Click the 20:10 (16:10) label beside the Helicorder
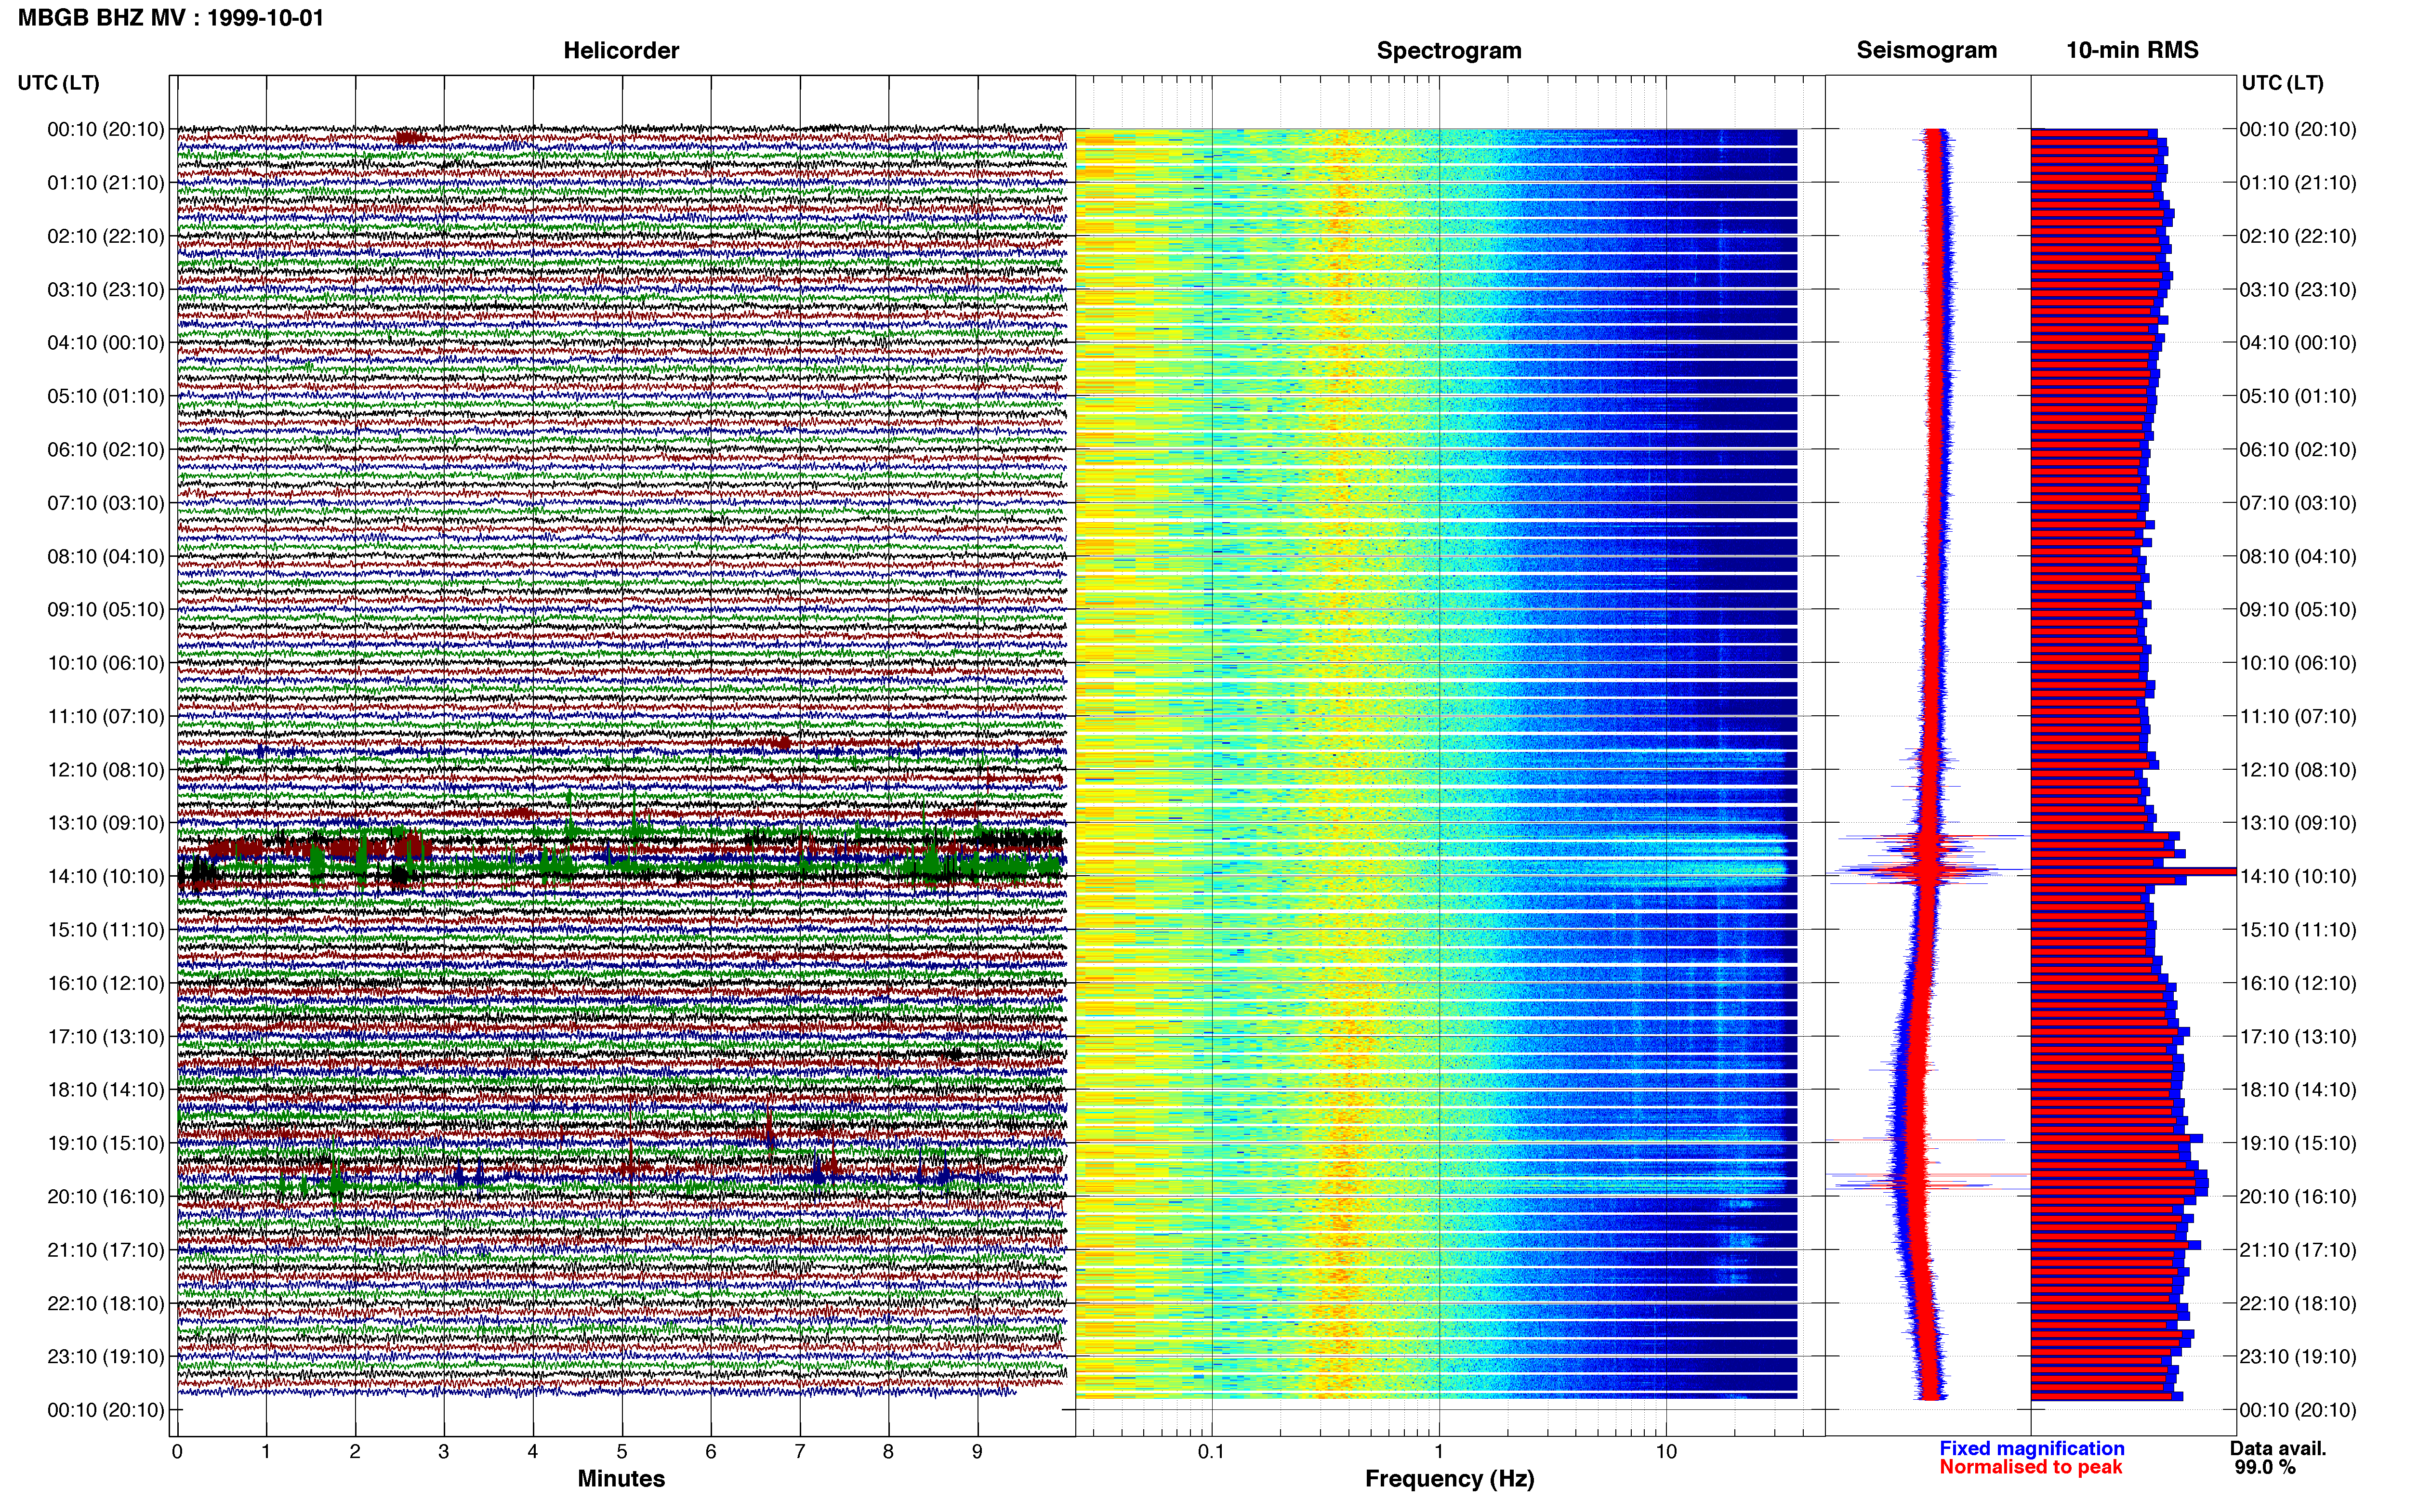 (106, 1197)
